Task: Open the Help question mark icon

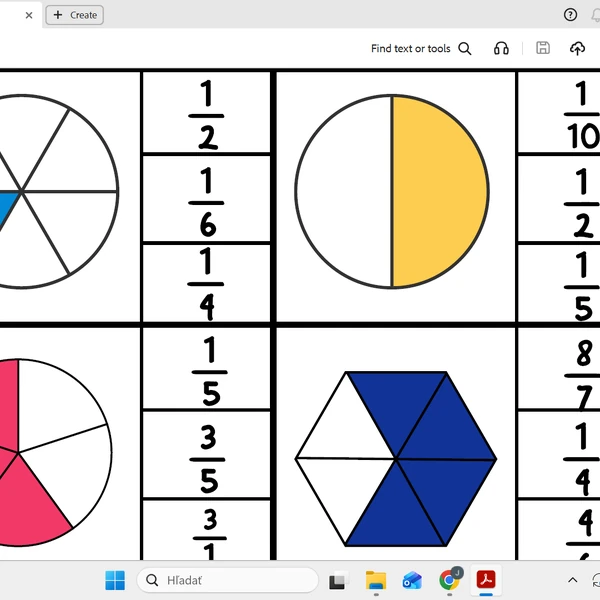Action: click(570, 15)
